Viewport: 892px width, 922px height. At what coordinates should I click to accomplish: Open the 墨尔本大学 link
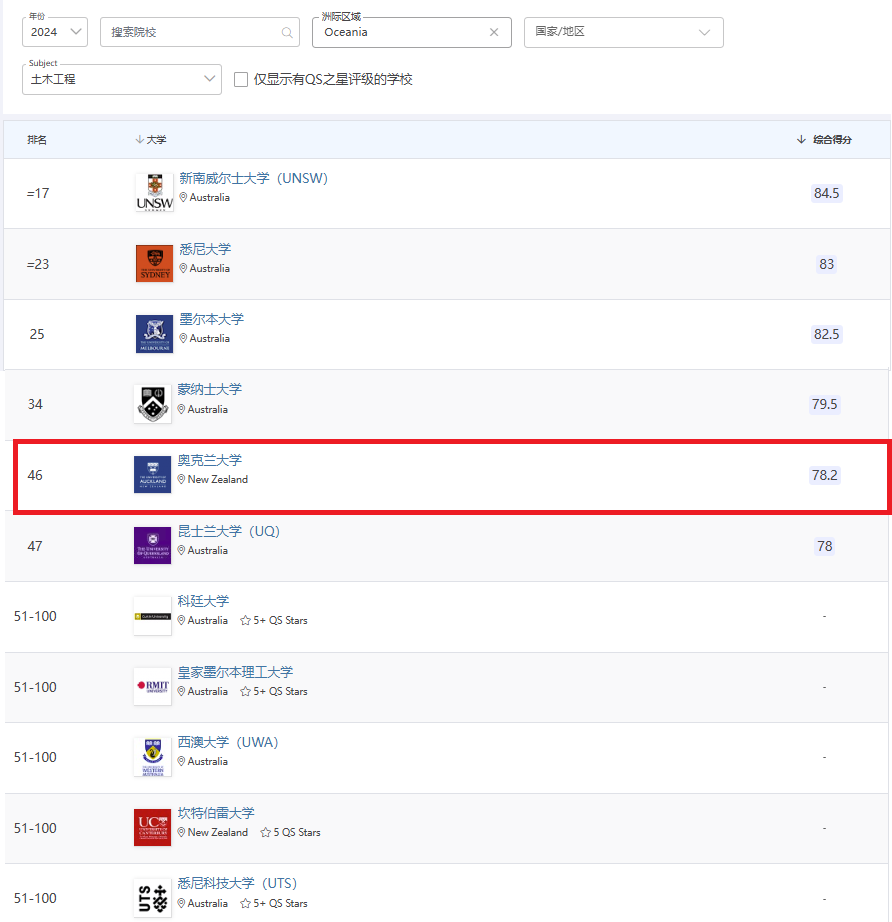click(212, 319)
